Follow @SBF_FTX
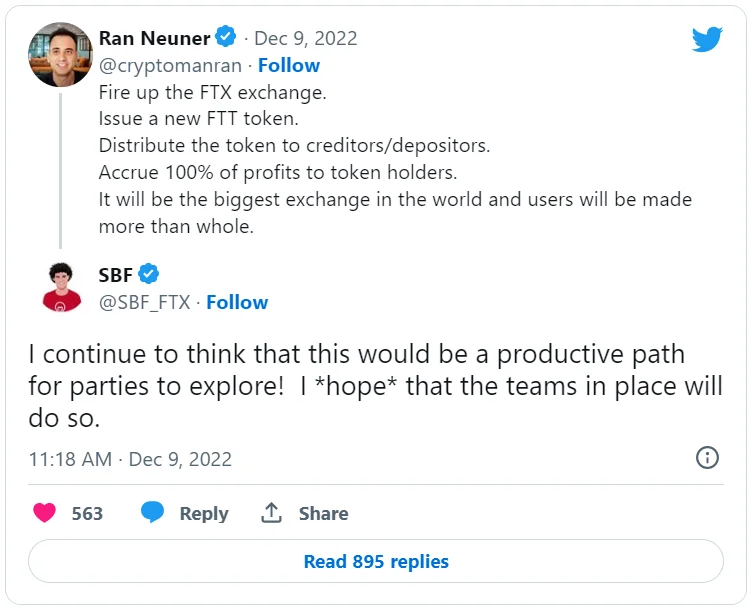This screenshot has width=753, height=610. [x=237, y=302]
